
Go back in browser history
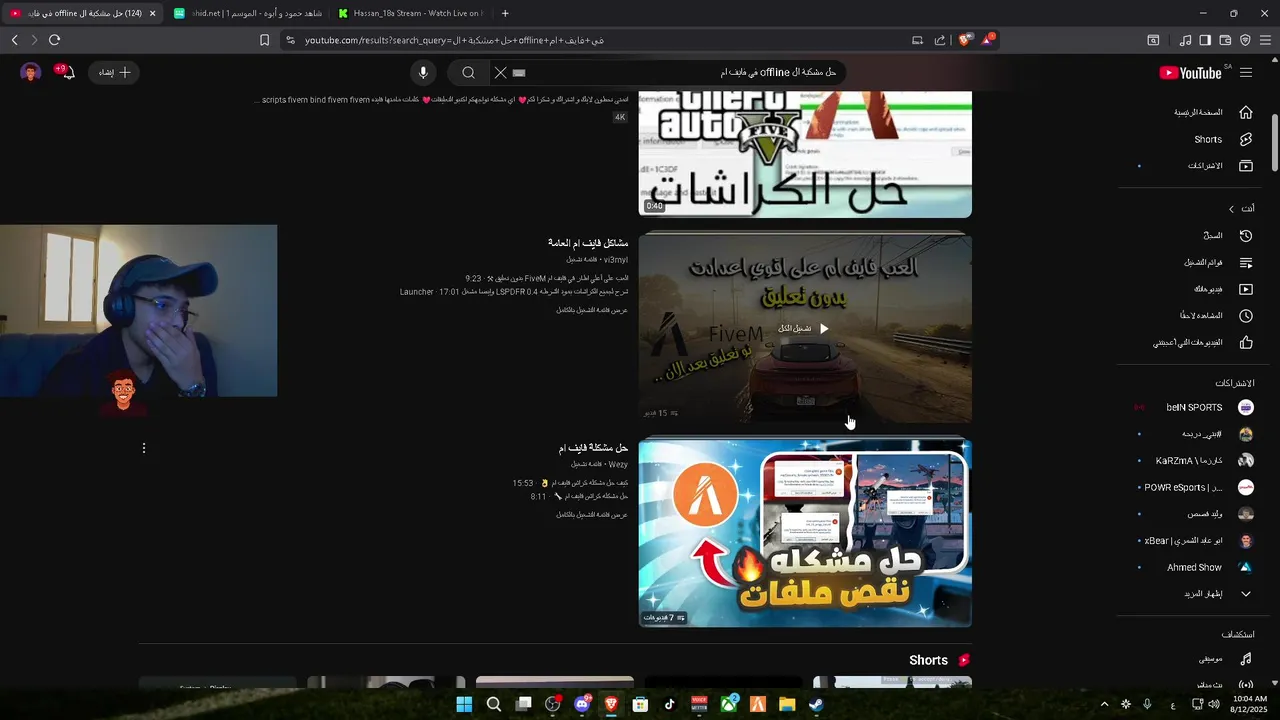click(x=14, y=40)
